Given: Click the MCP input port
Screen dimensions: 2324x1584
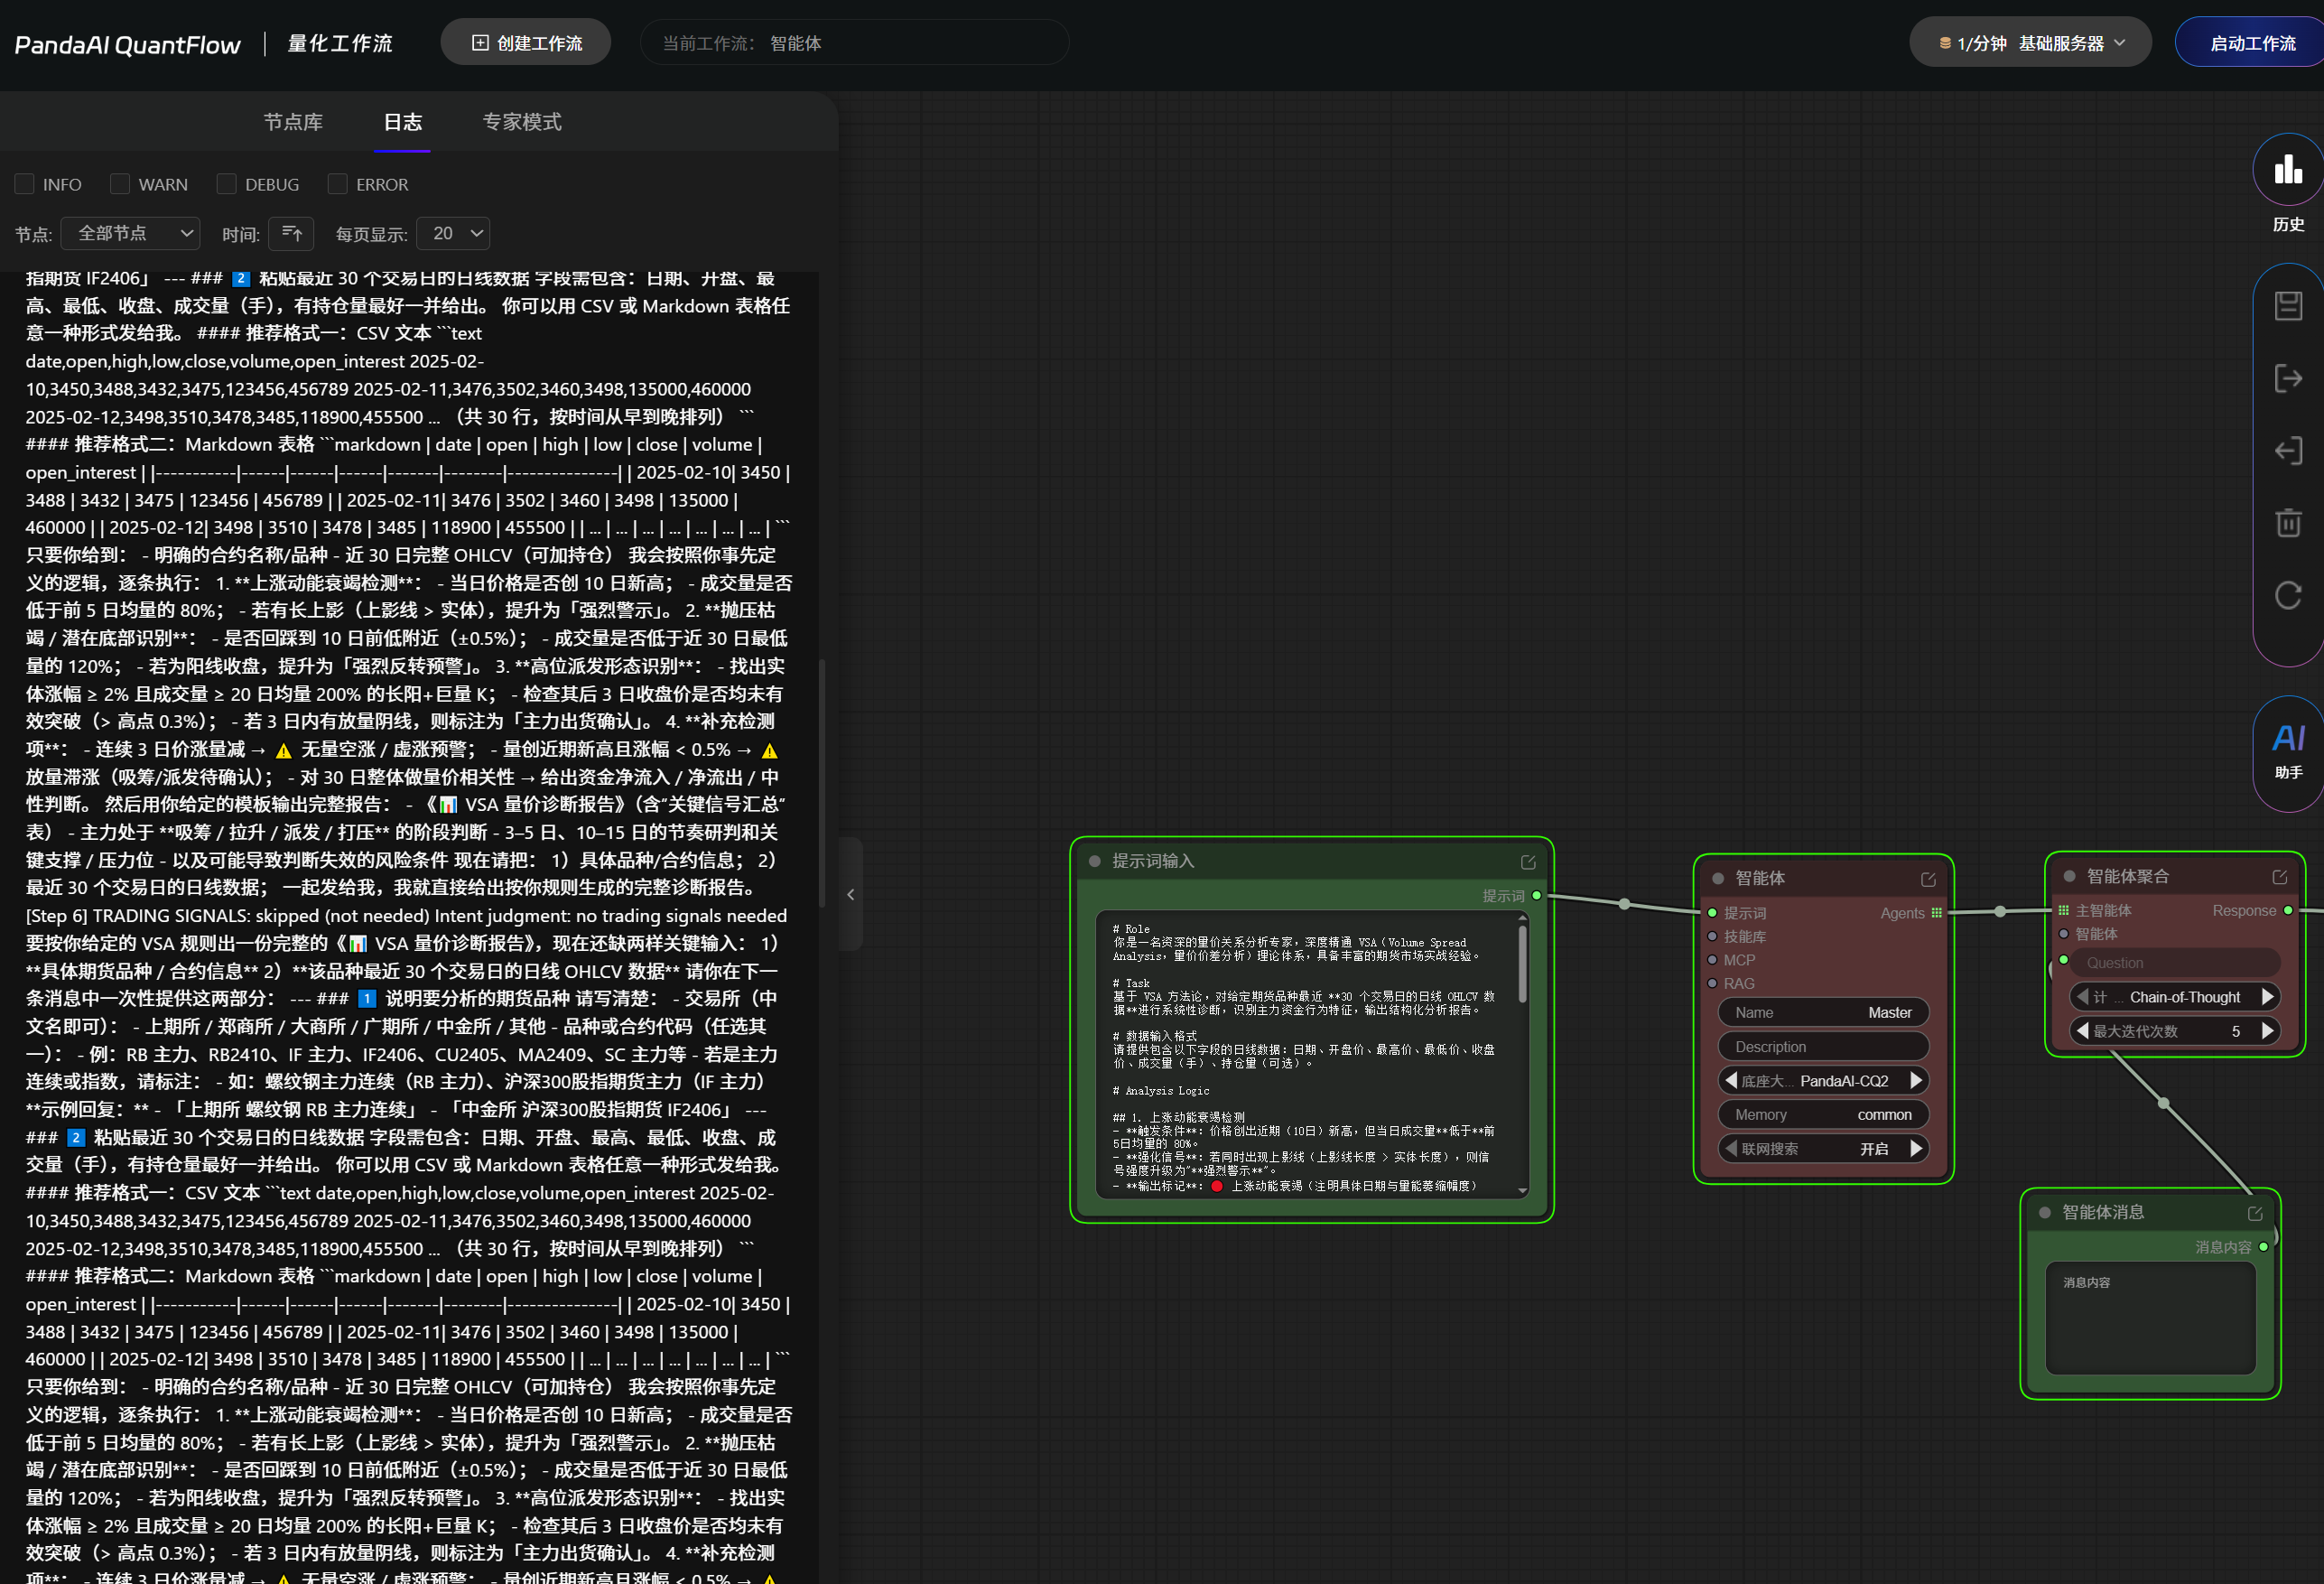Looking at the screenshot, I should tap(1712, 960).
